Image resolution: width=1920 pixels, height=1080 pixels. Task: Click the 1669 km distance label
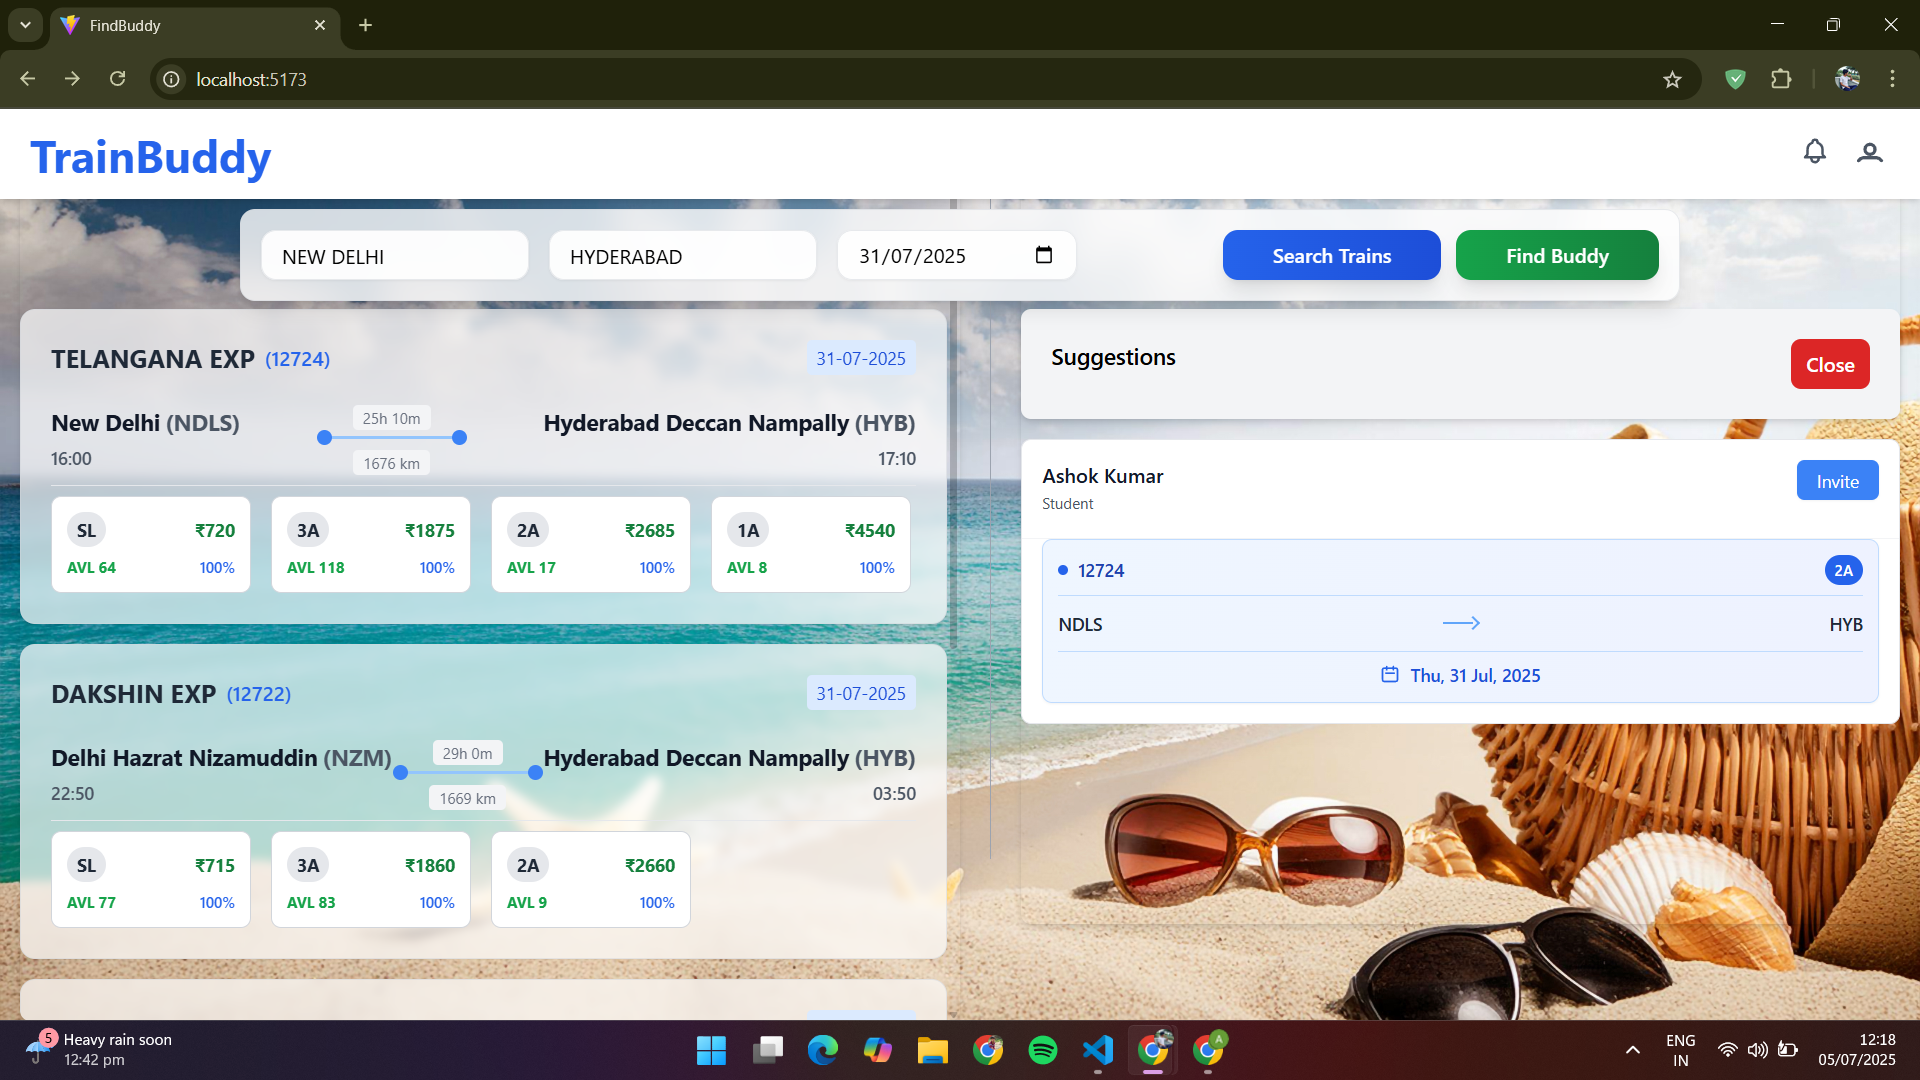(x=468, y=798)
